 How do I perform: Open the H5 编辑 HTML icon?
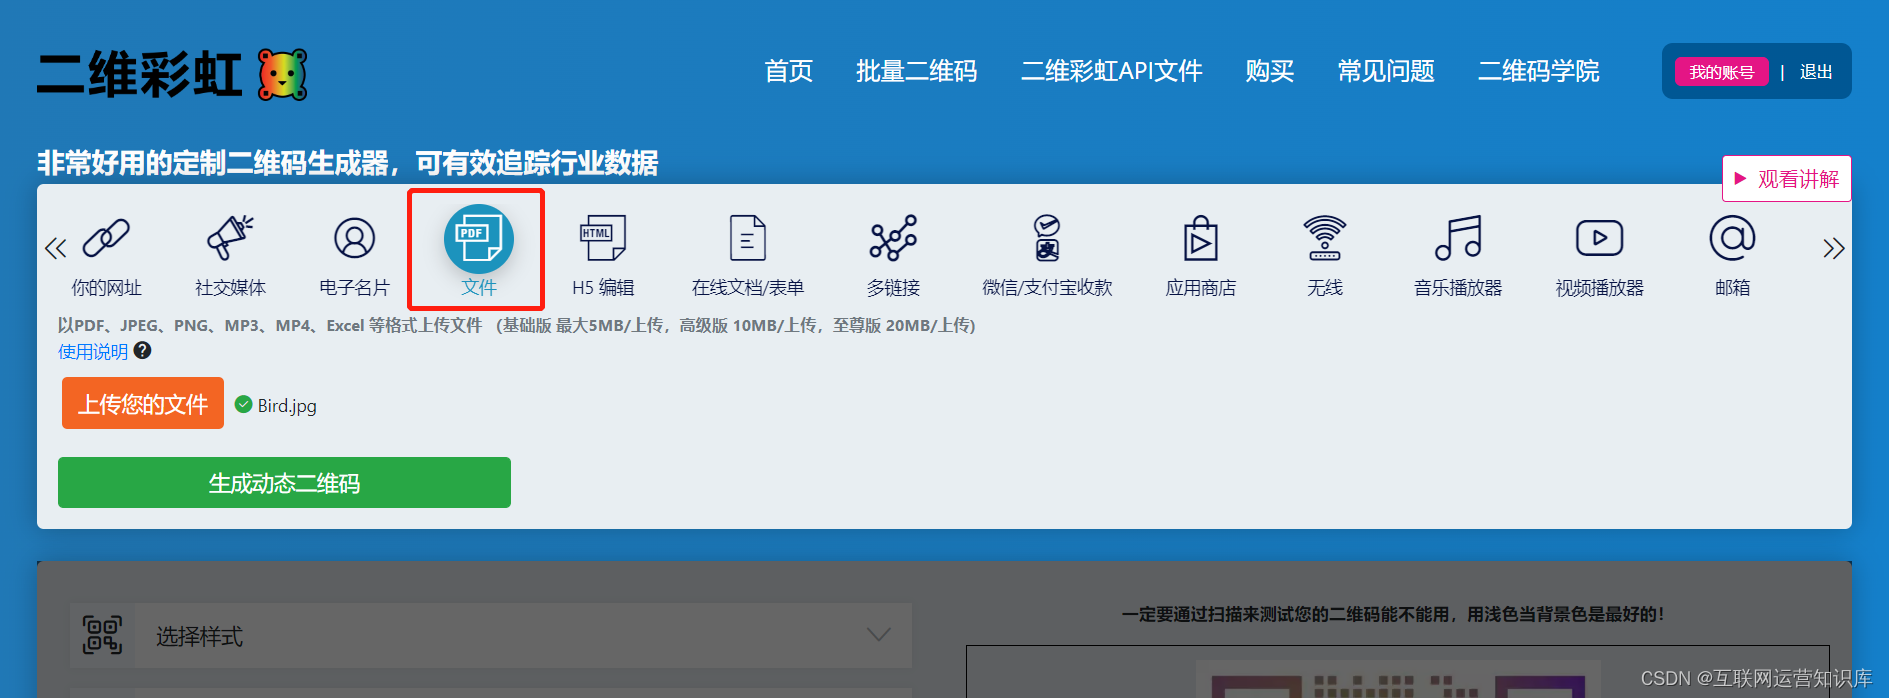click(x=603, y=239)
